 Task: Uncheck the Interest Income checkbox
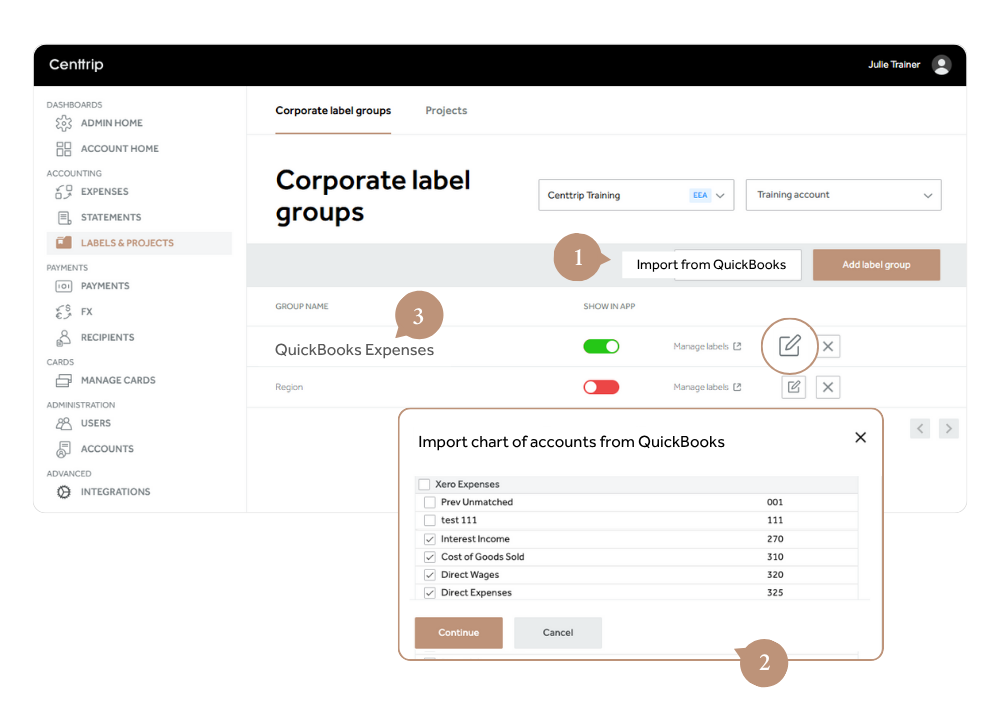tap(430, 539)
